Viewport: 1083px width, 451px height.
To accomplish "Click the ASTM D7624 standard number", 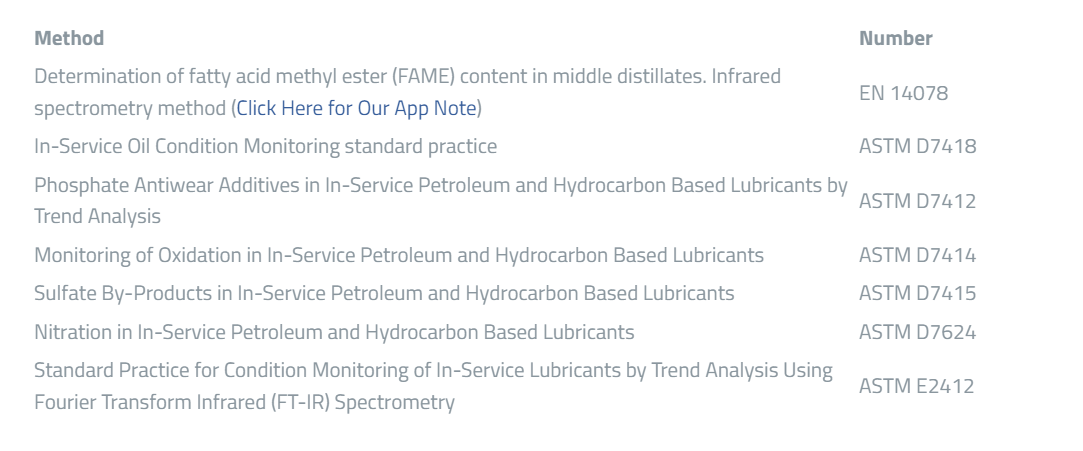I will tap(917, 332).
